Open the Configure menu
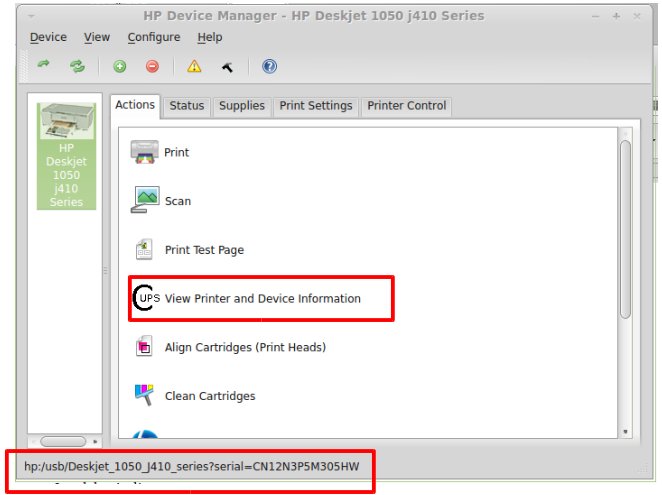The width and height of the screenshot is (662, 495). click(x=154, y=37)
